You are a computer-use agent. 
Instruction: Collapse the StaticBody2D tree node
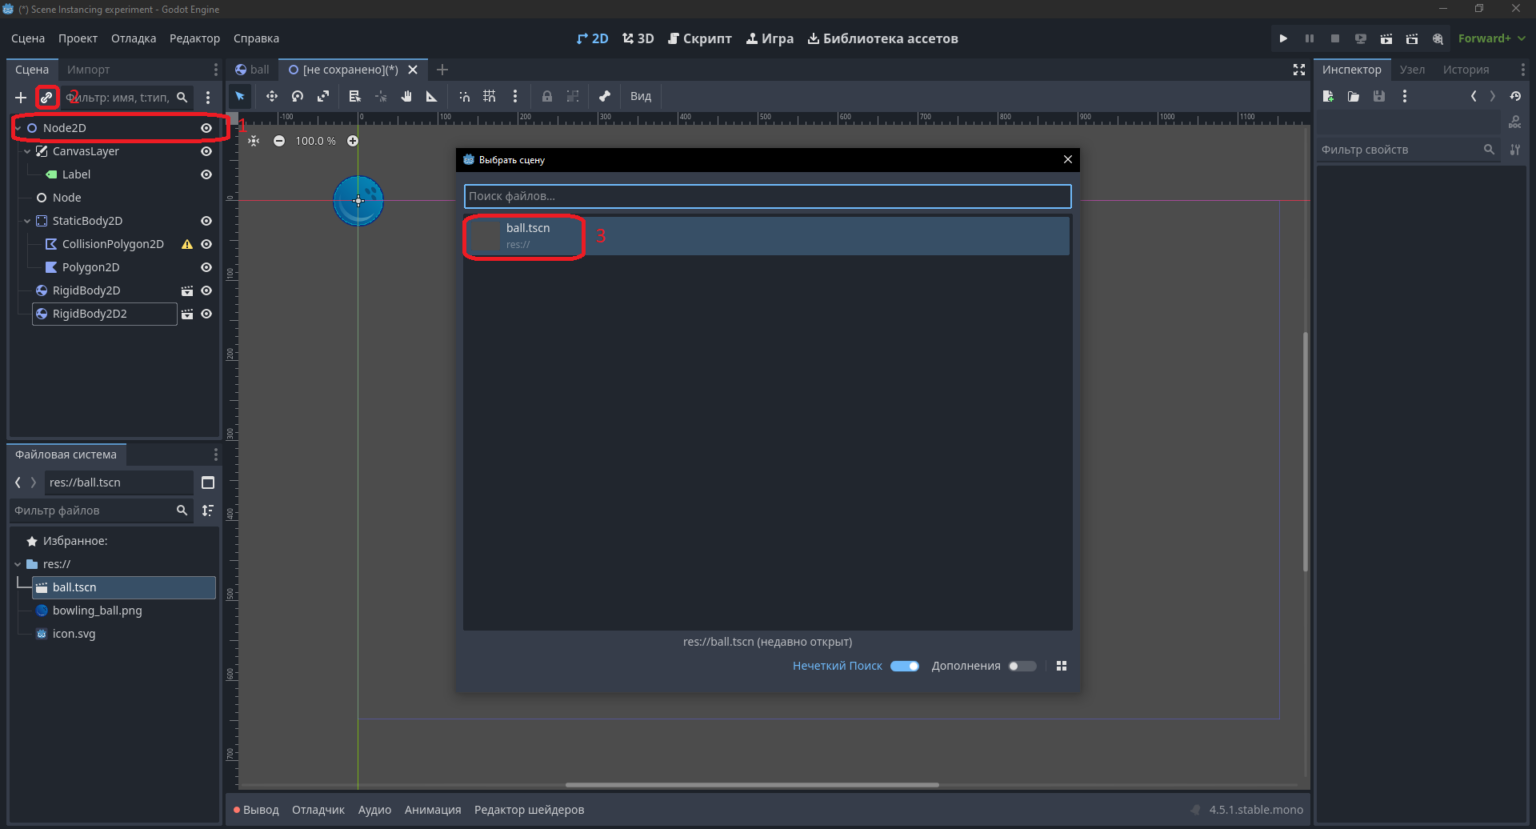[27, 221]
